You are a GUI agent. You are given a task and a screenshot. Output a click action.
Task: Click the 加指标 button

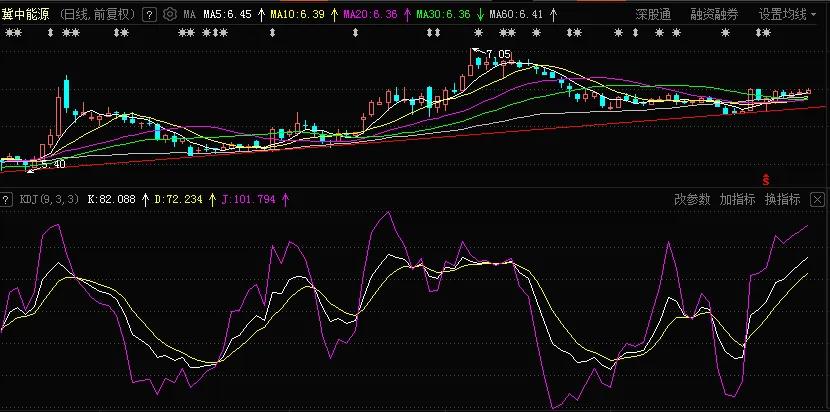click(x=737, y=199)
